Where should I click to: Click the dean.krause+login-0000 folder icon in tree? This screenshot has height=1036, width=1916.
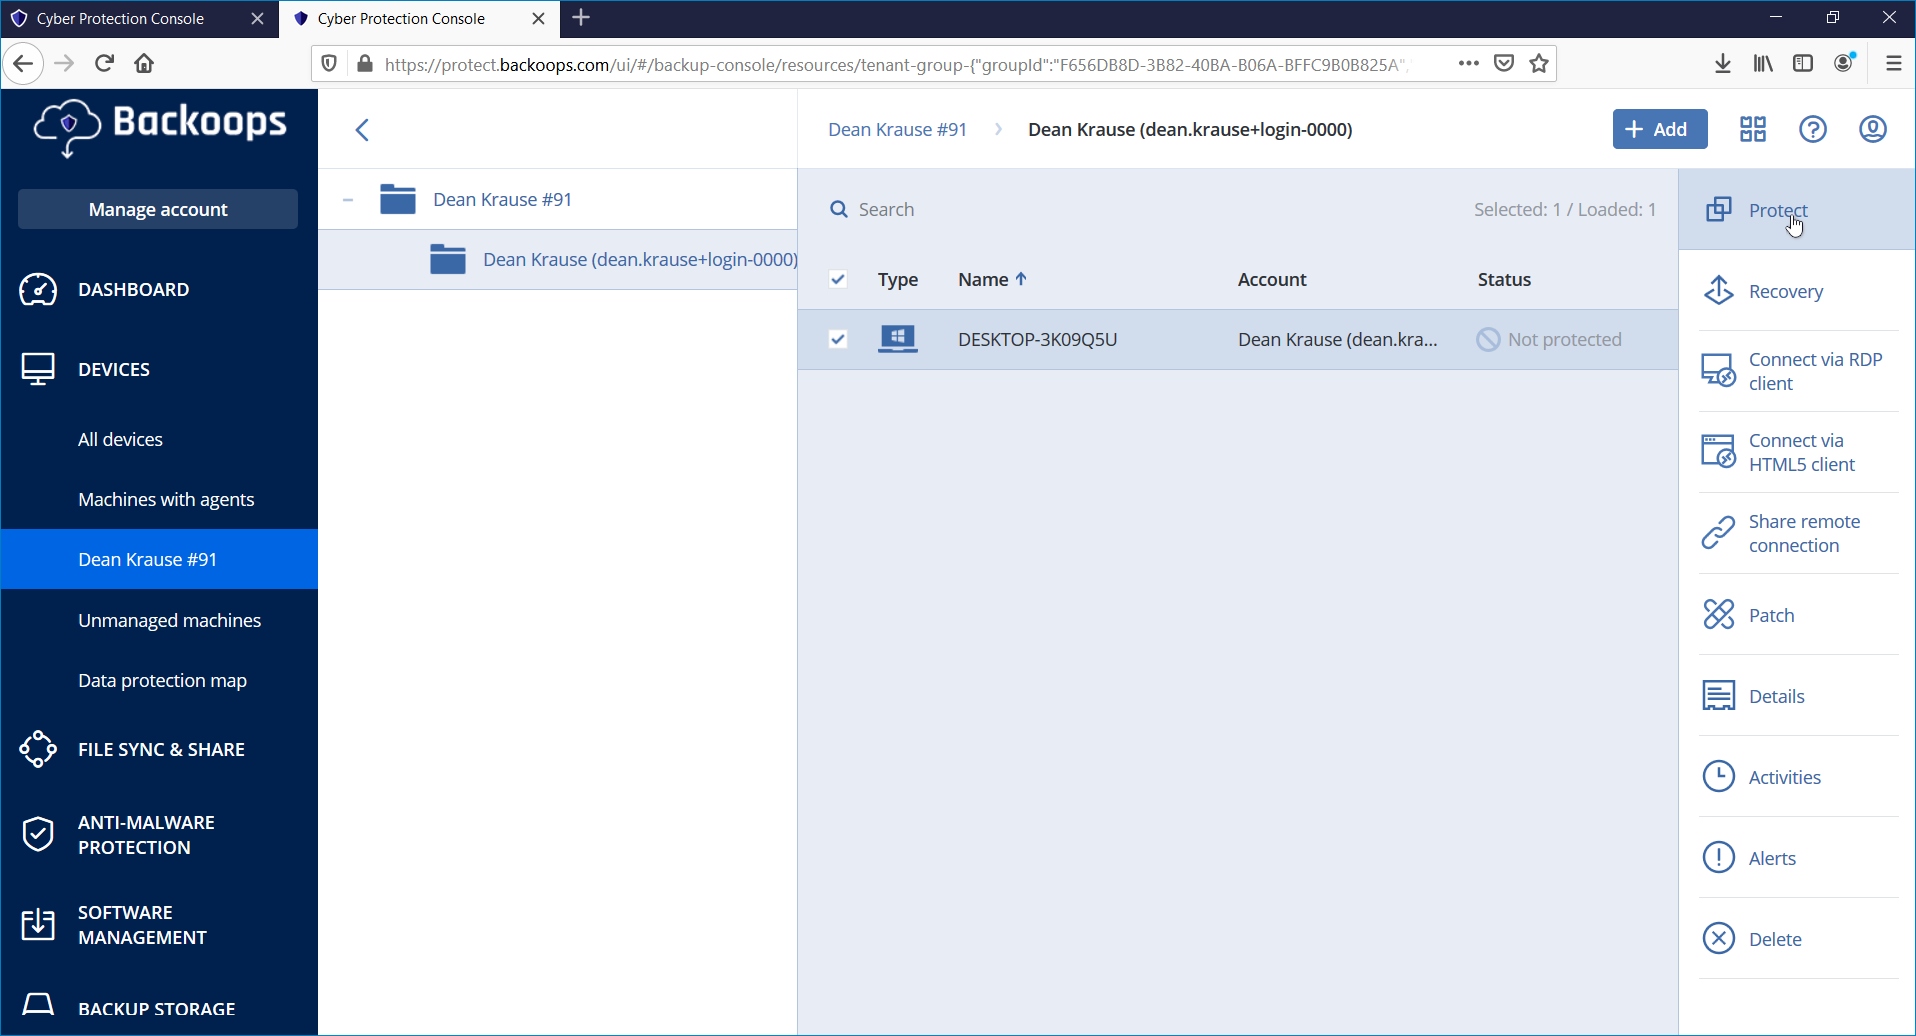pyautogui.click(x=448, y=259)
